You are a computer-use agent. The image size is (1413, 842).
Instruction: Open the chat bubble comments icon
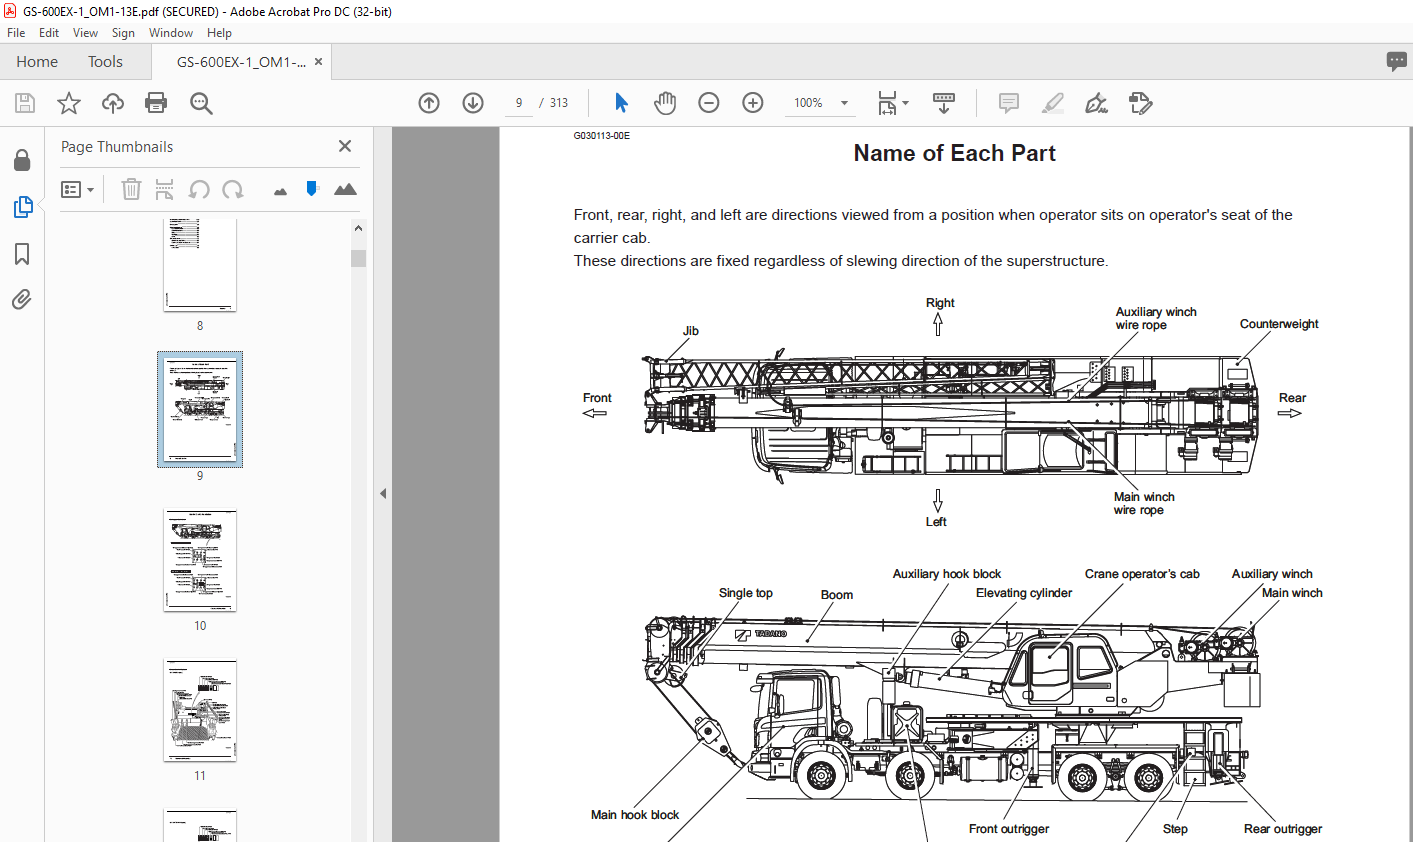(1397, 62)
